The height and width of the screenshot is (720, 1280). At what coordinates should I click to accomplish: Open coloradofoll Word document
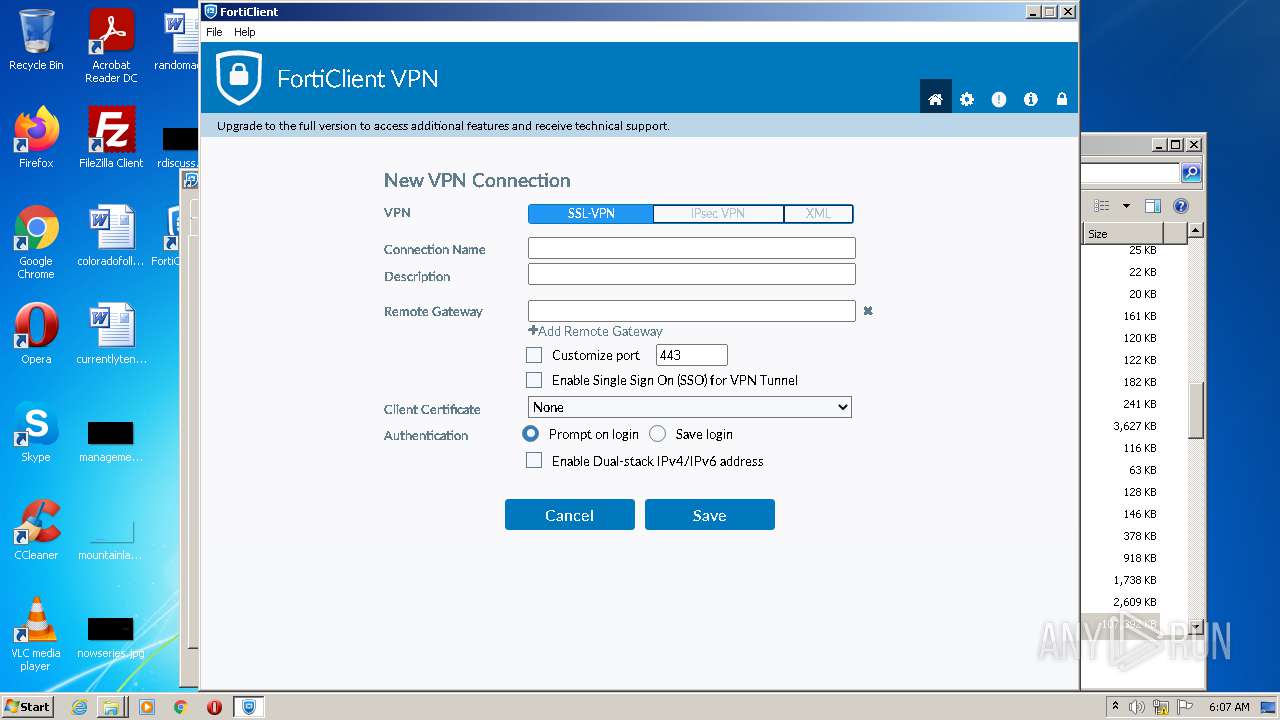tap(111, 236)
